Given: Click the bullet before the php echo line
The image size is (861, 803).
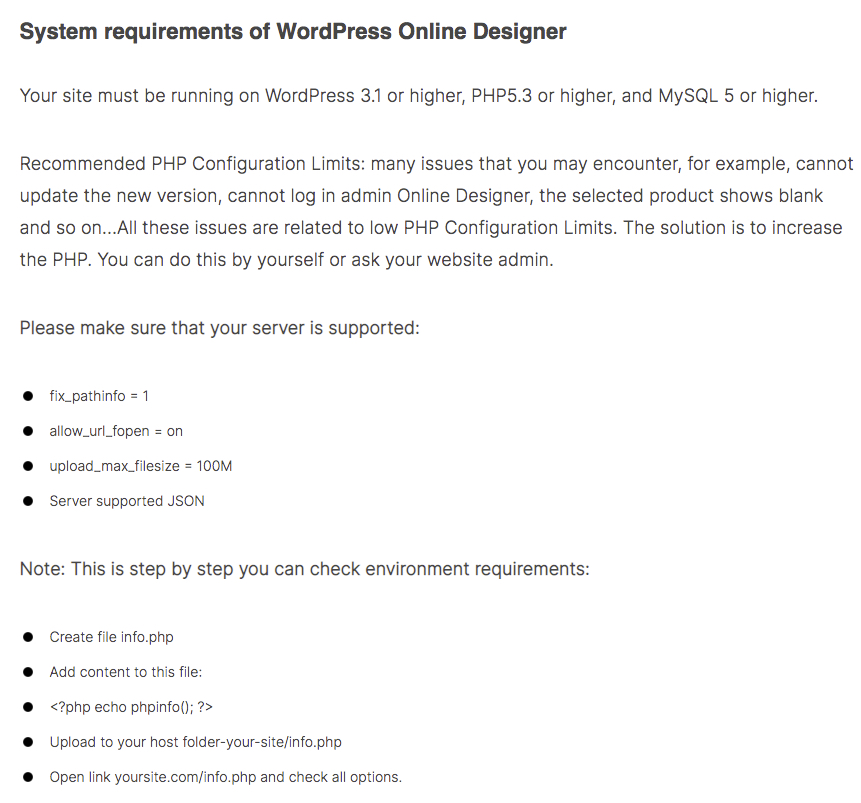Looking at the screenshot, I should tap(28, 707).
